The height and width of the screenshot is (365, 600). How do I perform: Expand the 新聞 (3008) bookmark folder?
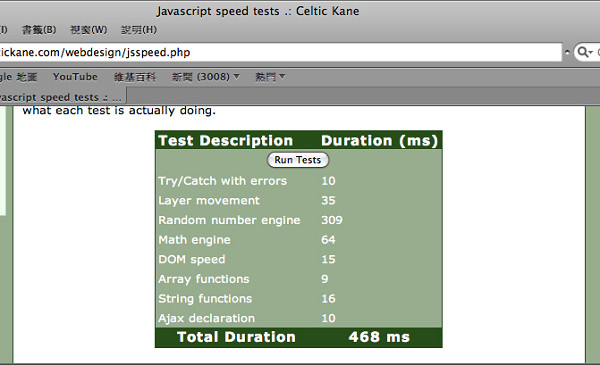pyautogui.click(x=205, y=77)
